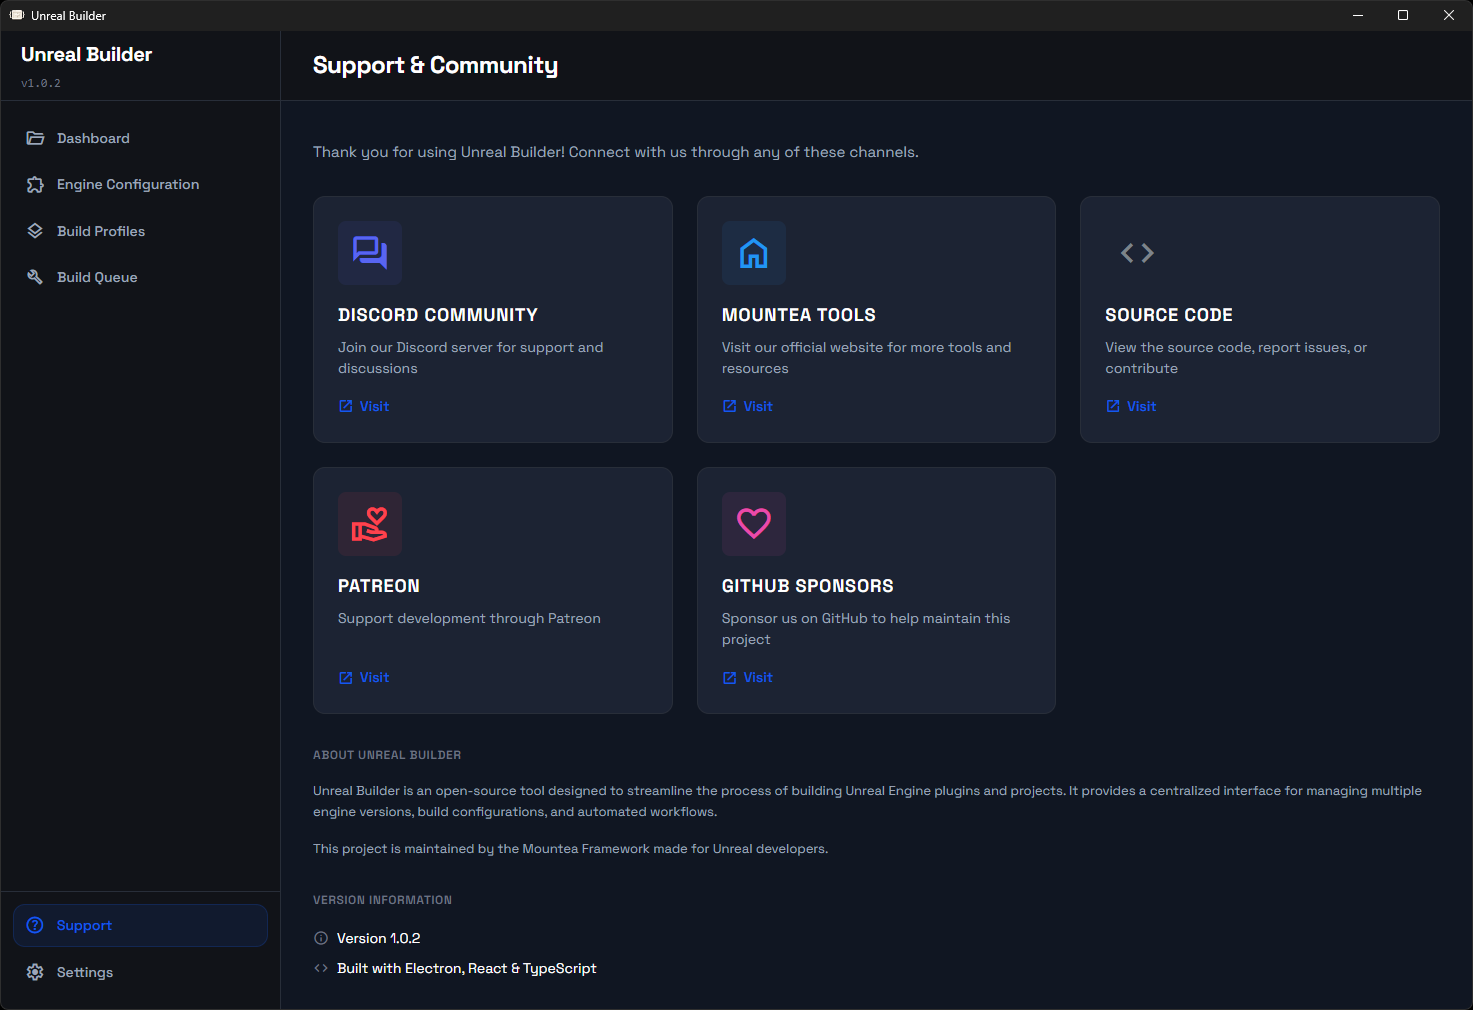Click Built with Electron, React & TypeScript text
The width and height of the screenshot is (1473, 1010).
tap(467, 968)
